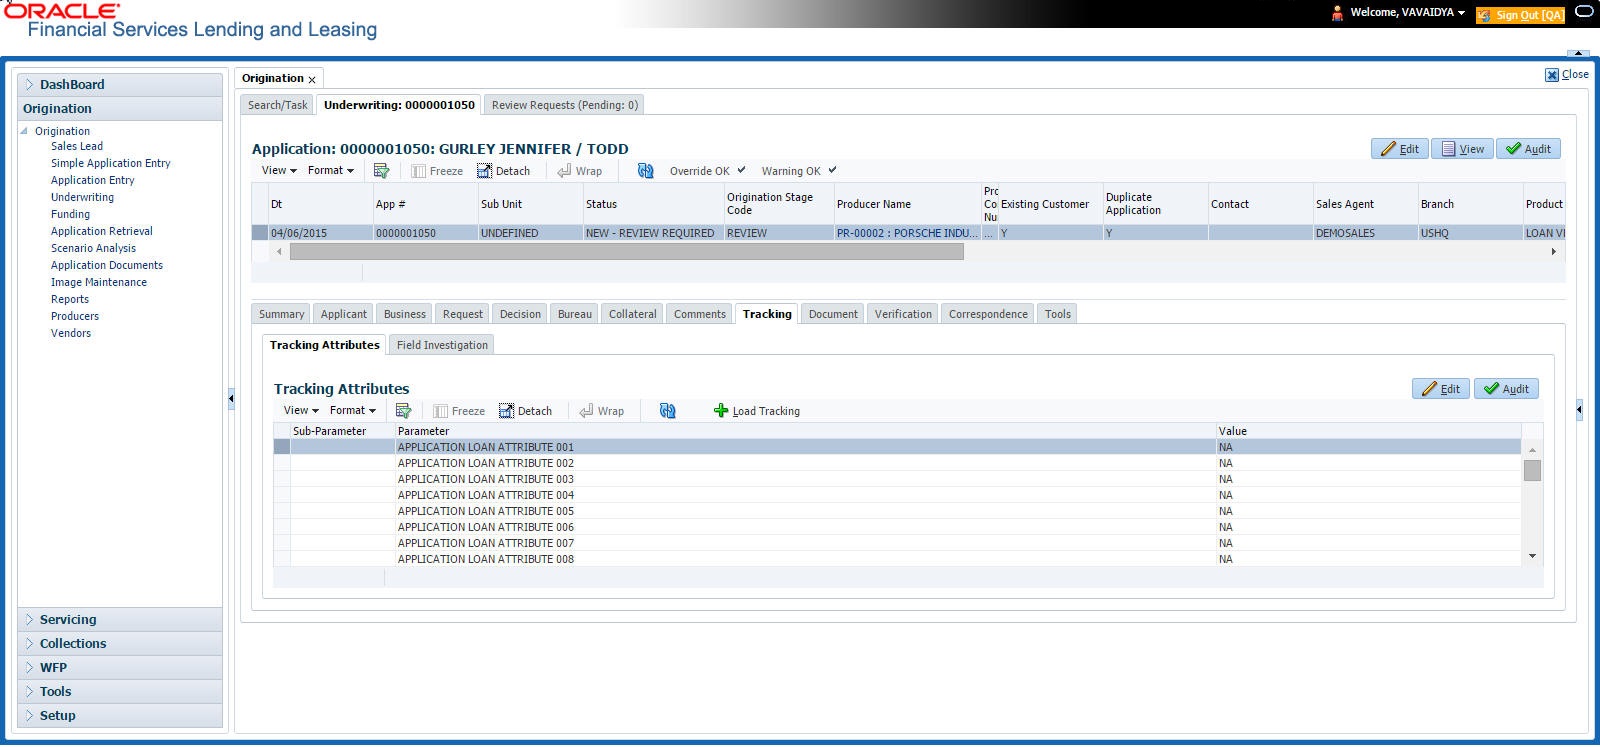
Task: Open the View dropdown in Tracking Attributes
Action: (301, 411)
